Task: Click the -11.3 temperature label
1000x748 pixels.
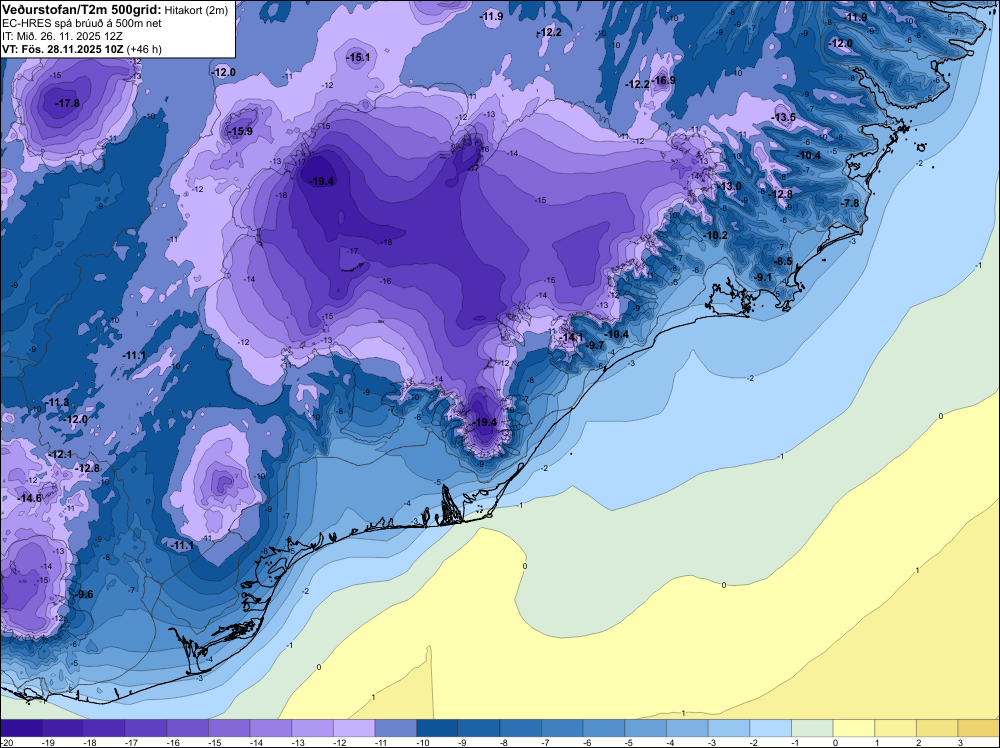Action: pos(57,402)
